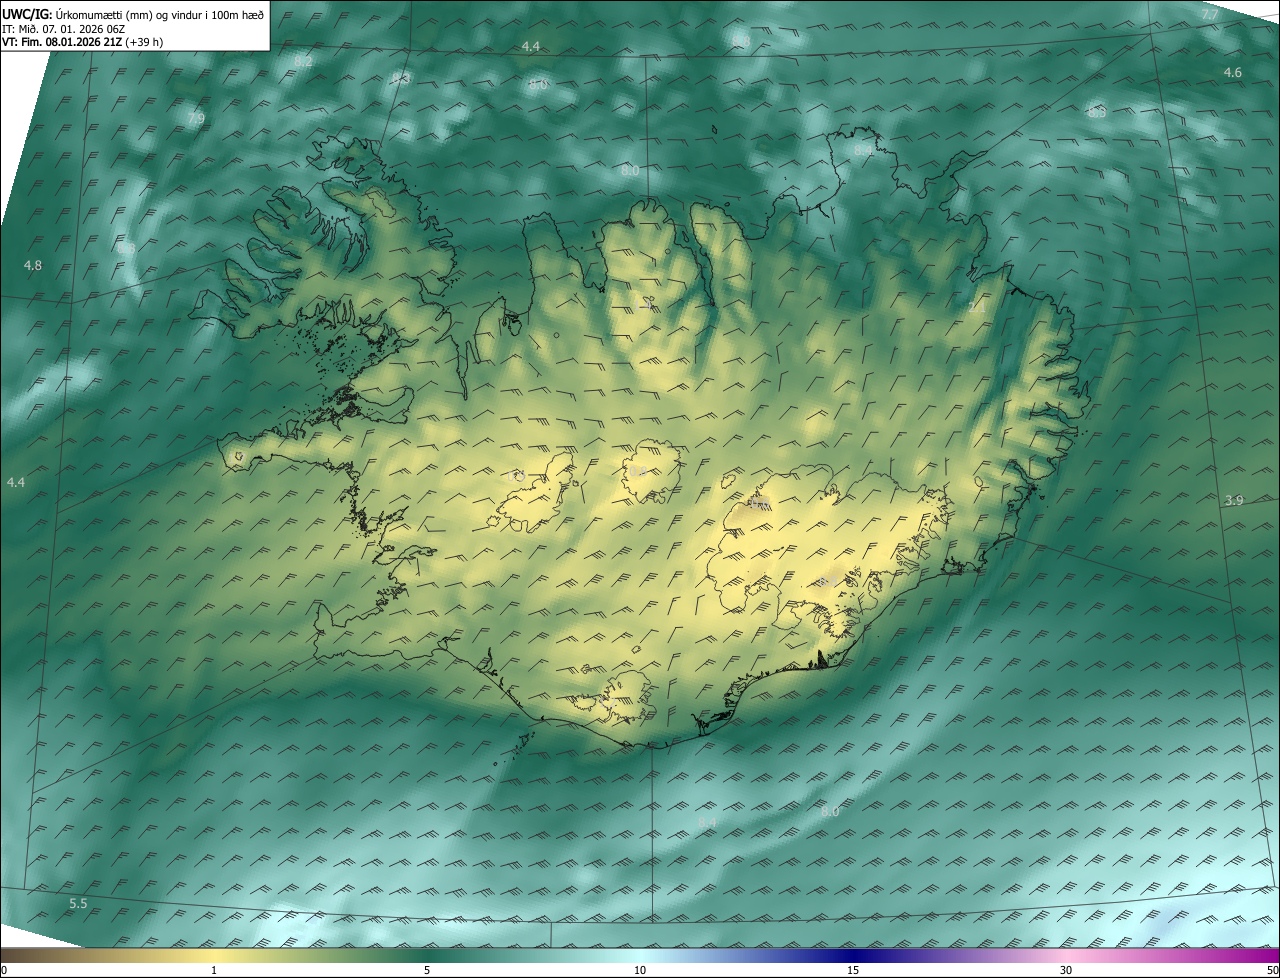
Task: Click the 7.7 value label on the map
Action: coord(1210,14)
